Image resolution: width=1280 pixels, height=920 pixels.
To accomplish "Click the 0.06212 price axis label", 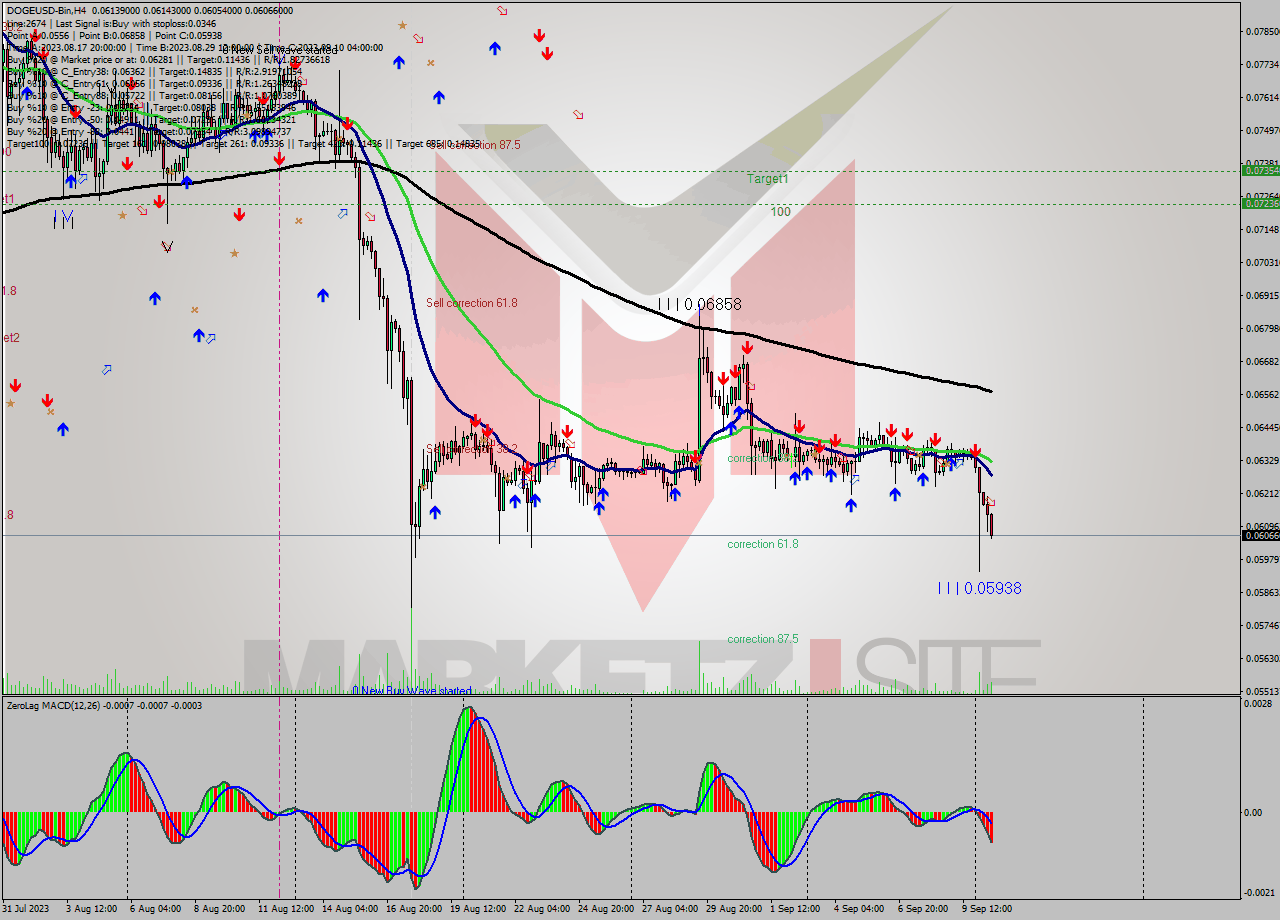I will point(1263,493).
